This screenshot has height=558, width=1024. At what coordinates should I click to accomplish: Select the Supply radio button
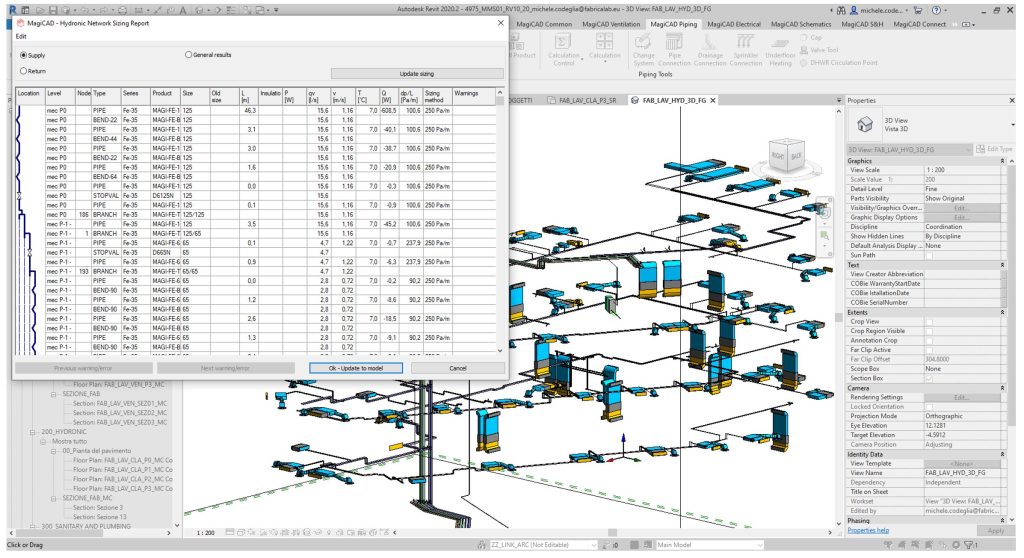(x=24, y=55)
